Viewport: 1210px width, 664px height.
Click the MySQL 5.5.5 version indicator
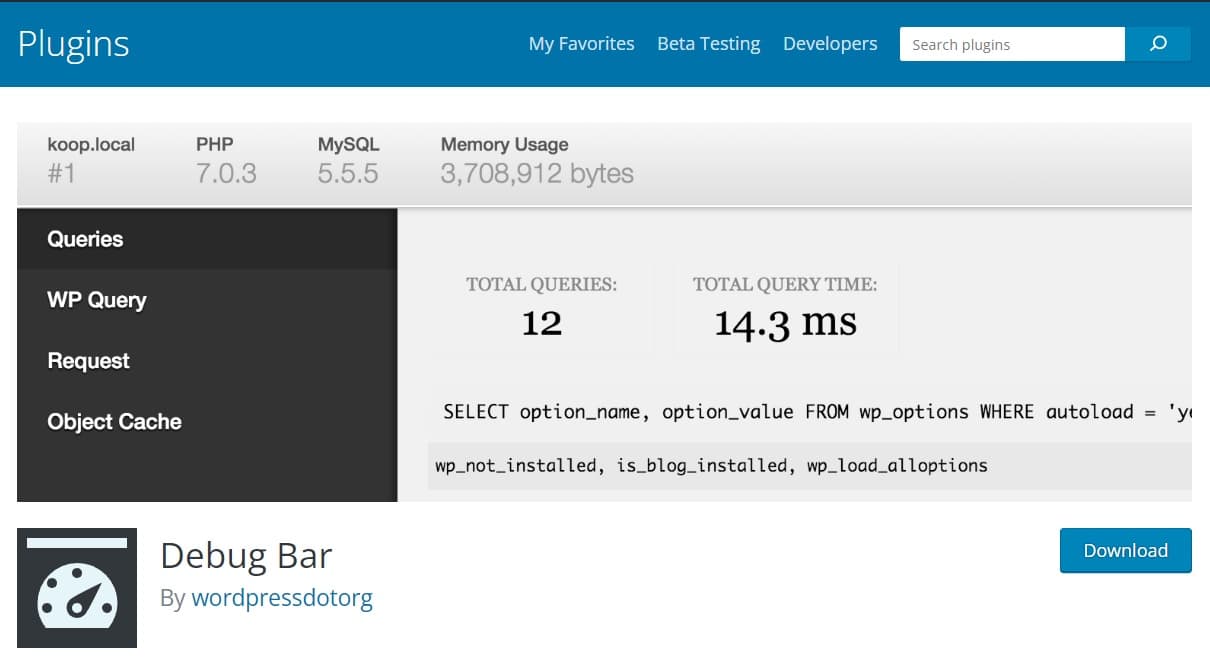[x=348, y=160]
